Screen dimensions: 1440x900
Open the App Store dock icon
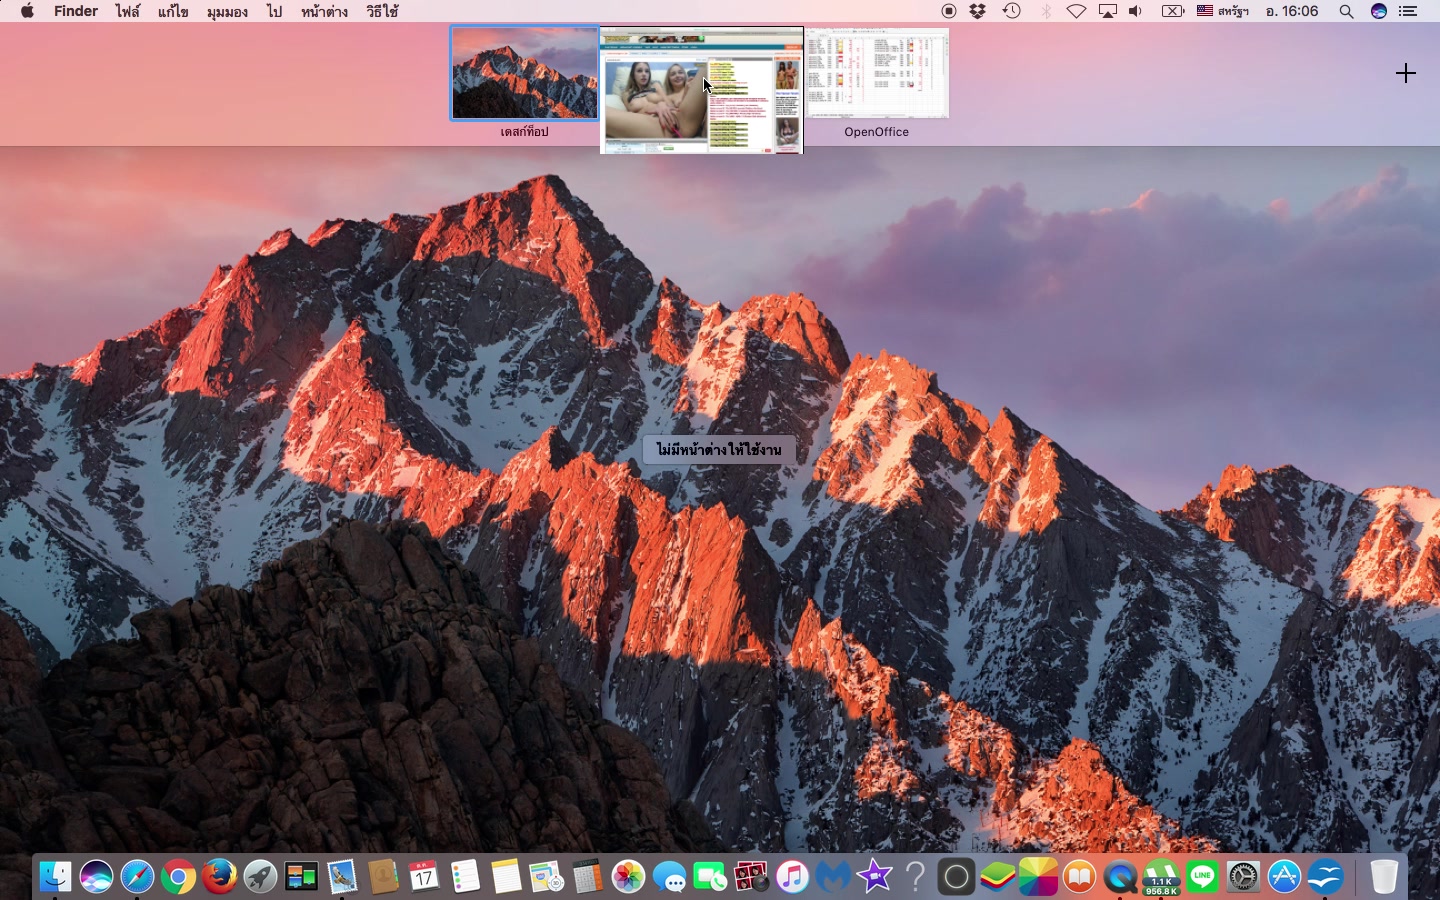pyautogui.click(x=1284, y=877)
